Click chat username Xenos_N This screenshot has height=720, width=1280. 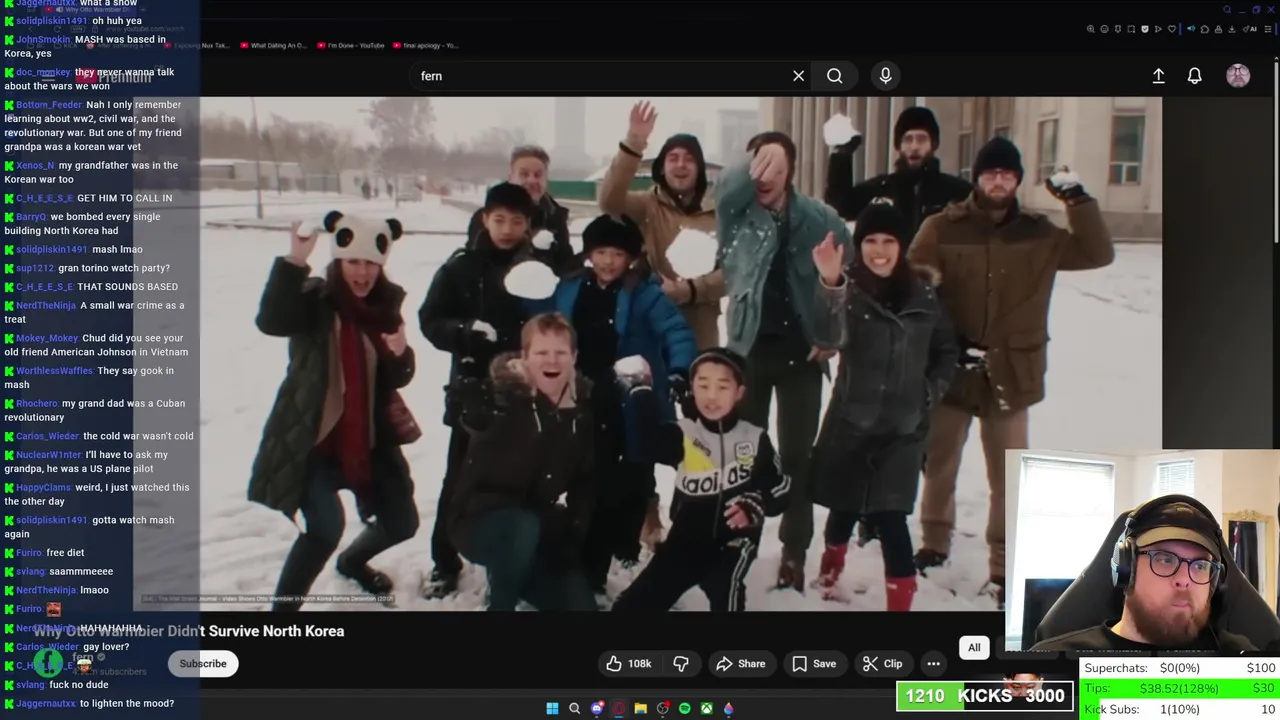tap(35, 166)
